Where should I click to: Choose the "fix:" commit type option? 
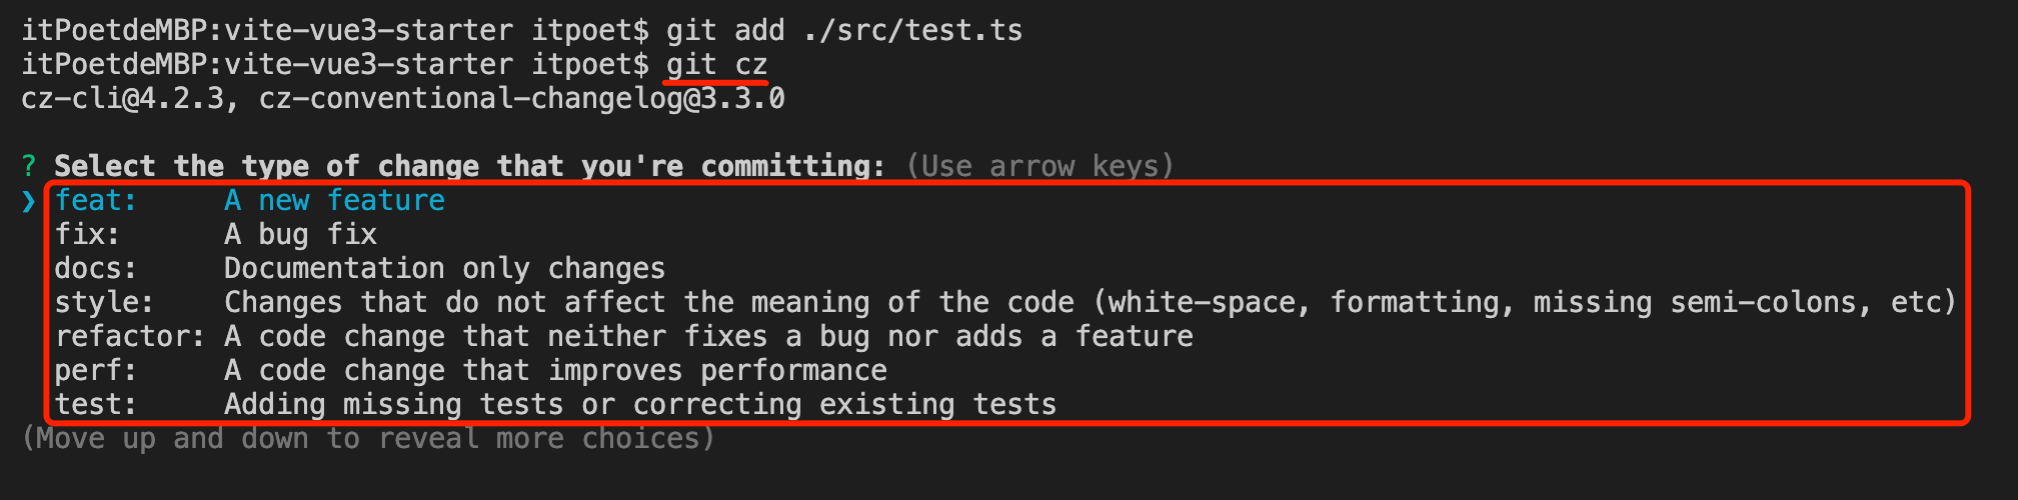pos(87,235)
